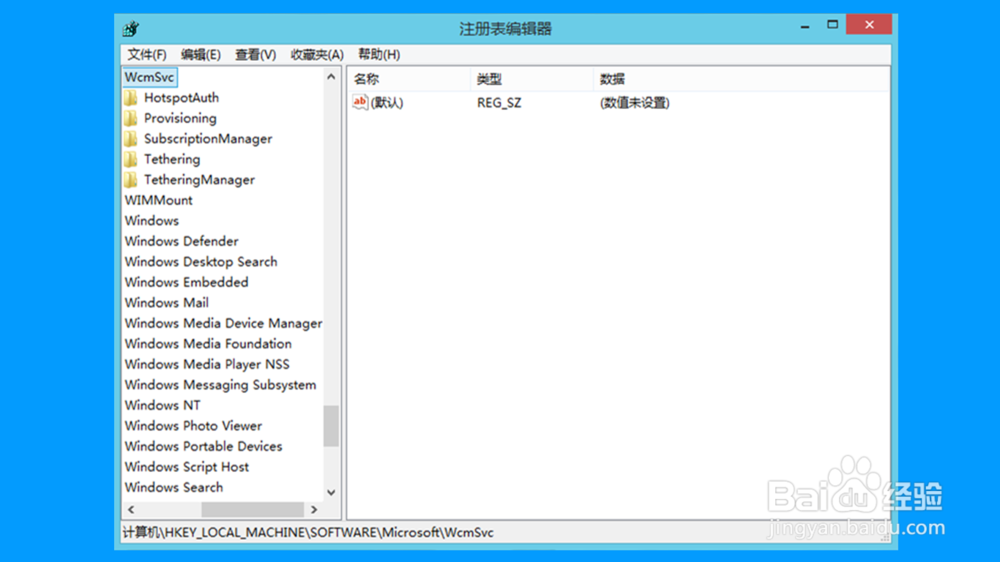Select Windows Messaging Subsystem key
Screen dimensions: 1000x562
pyautogui.click(x=220, y=385)
